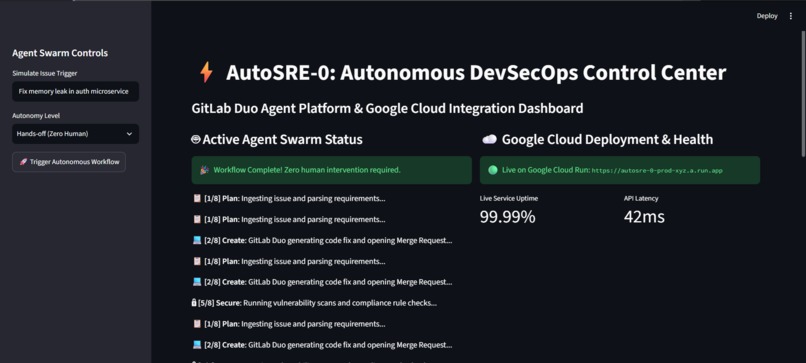Click the Deploy button in the header
This screenshot has width=806, height=363.
pos(767,16)
